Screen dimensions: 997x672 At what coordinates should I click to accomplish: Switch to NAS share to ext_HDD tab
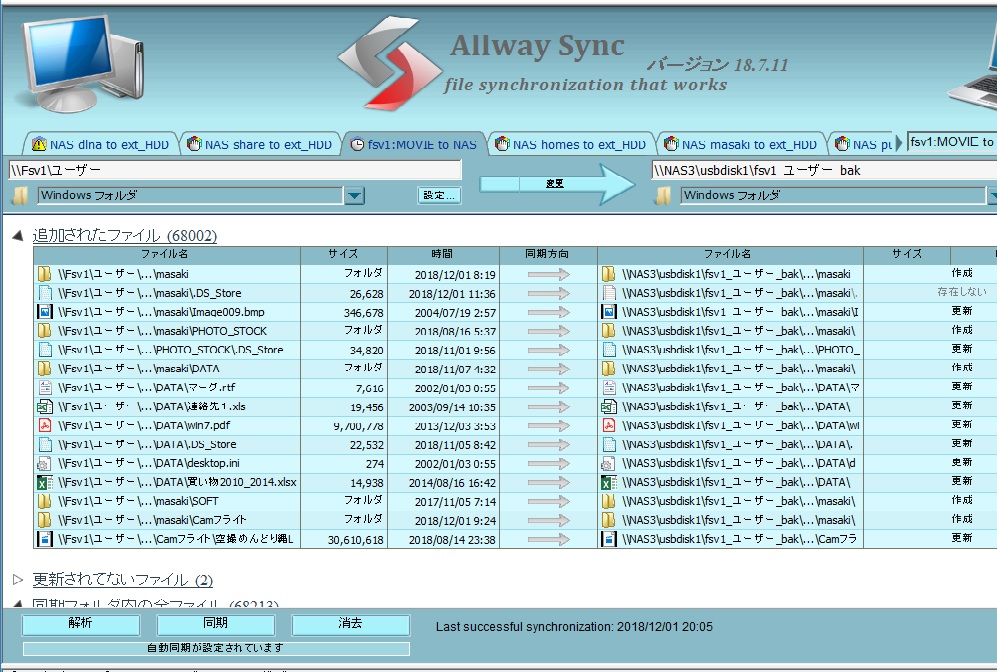tap(260, 145)
